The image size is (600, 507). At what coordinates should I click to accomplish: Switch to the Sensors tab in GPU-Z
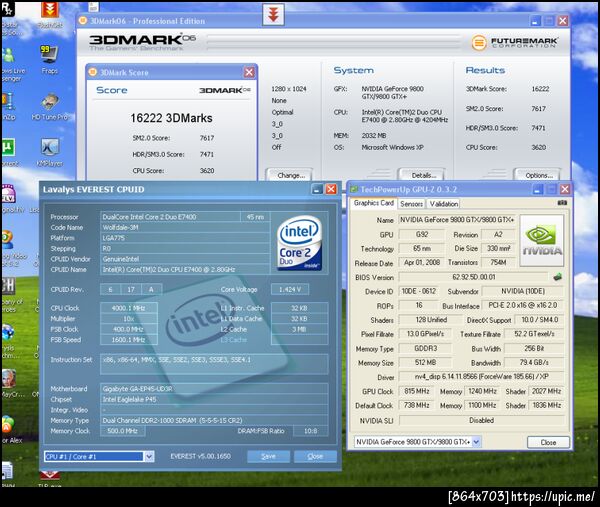pos(411,204)
